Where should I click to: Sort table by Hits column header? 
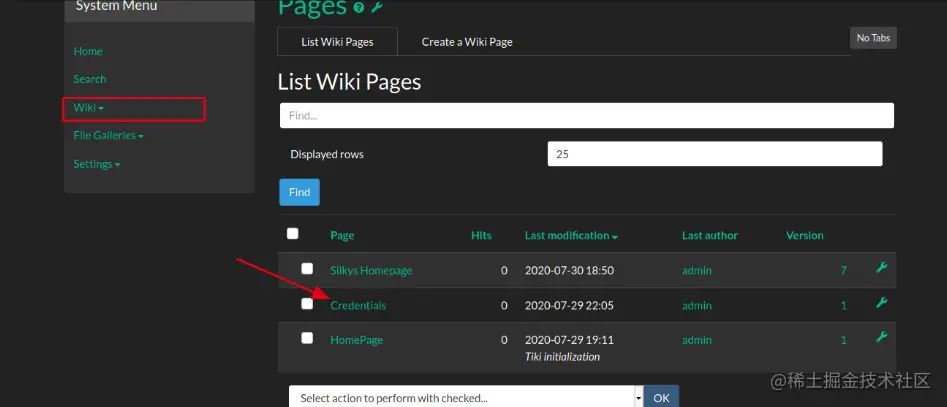point(481,236)
